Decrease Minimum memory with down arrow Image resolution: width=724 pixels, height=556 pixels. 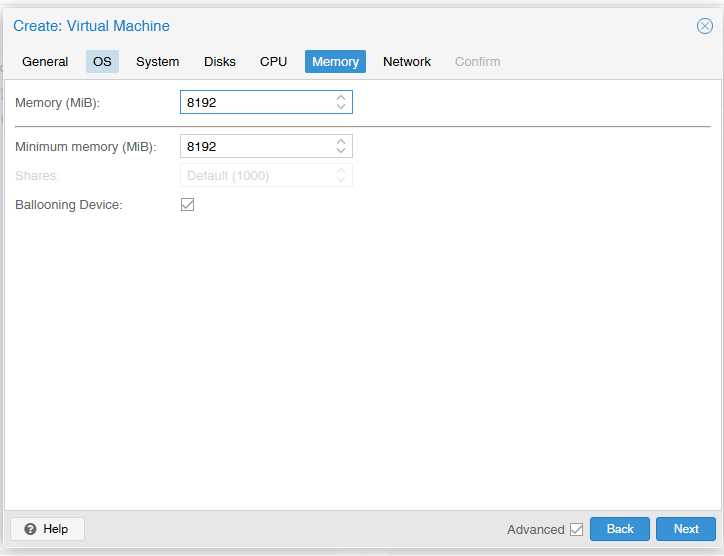pyautogui.click(x=341, y=150)
